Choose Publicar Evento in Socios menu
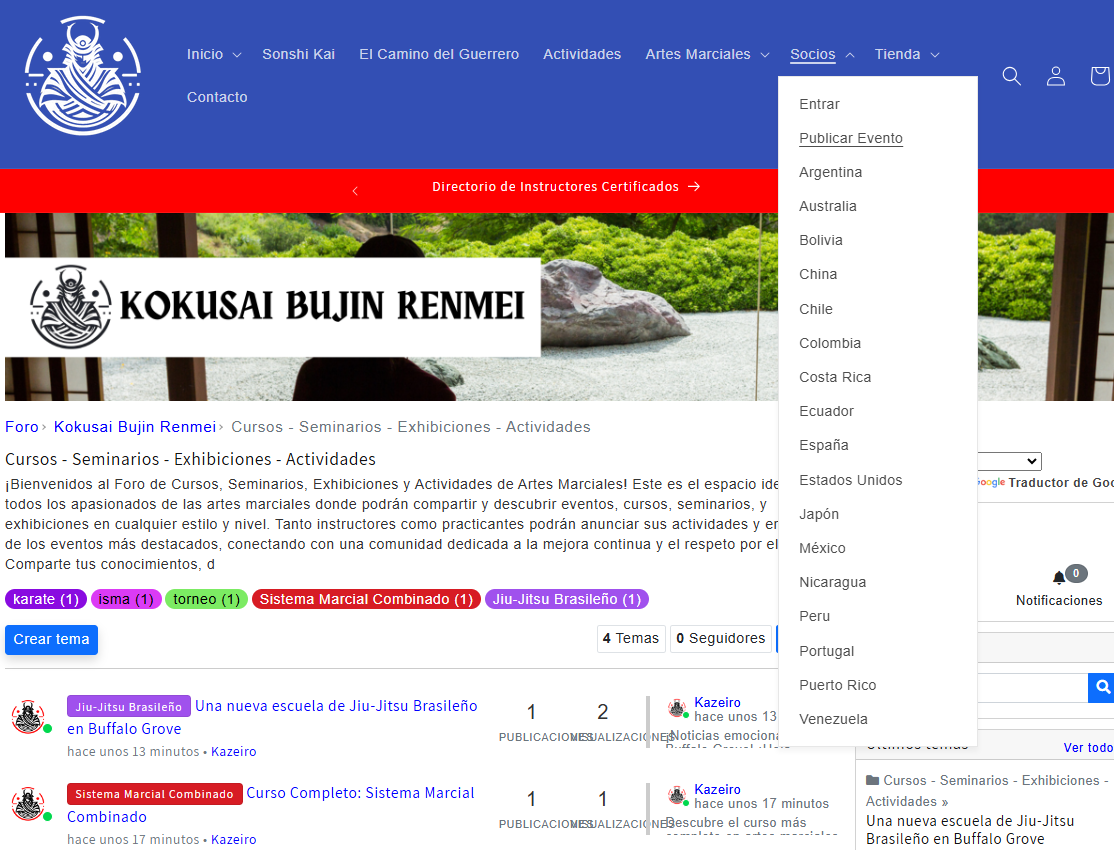 click(x=851, y=138)
